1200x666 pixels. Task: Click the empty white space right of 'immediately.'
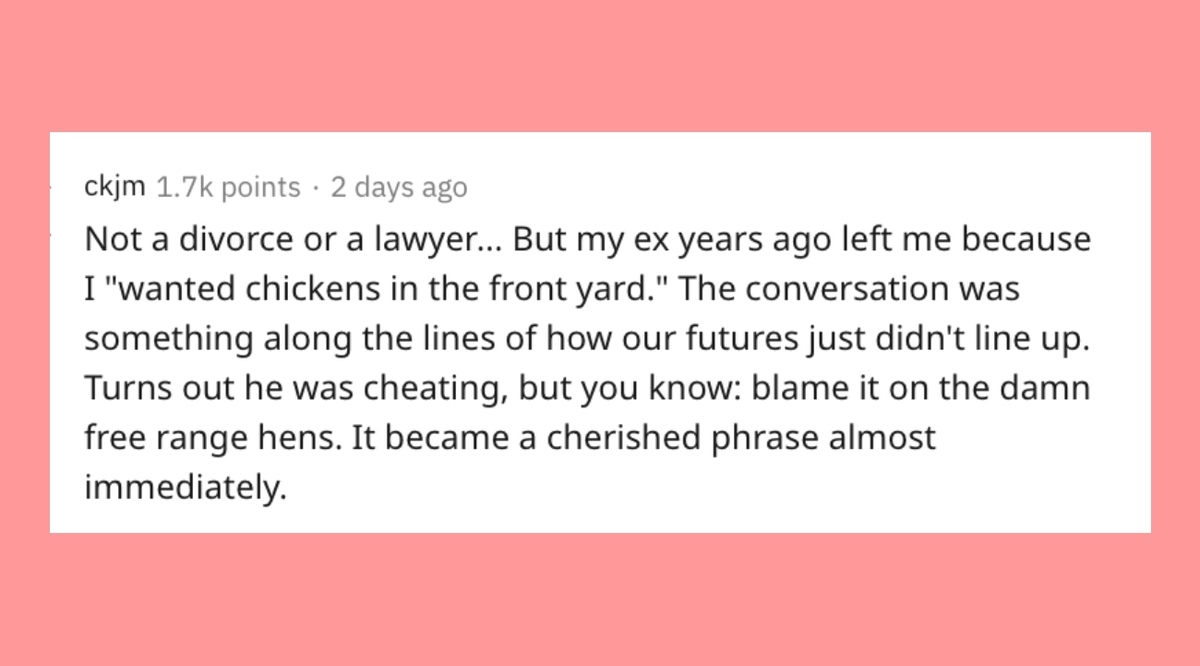tap(700, 490)
